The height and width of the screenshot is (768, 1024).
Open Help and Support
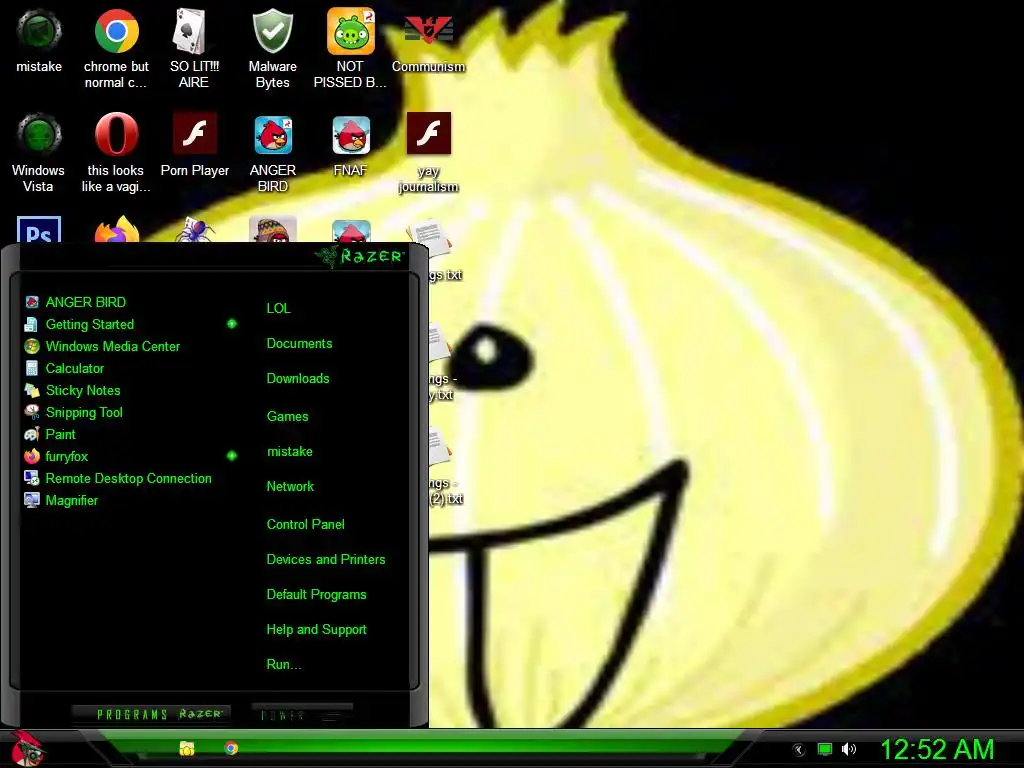[x=316, y=630]
